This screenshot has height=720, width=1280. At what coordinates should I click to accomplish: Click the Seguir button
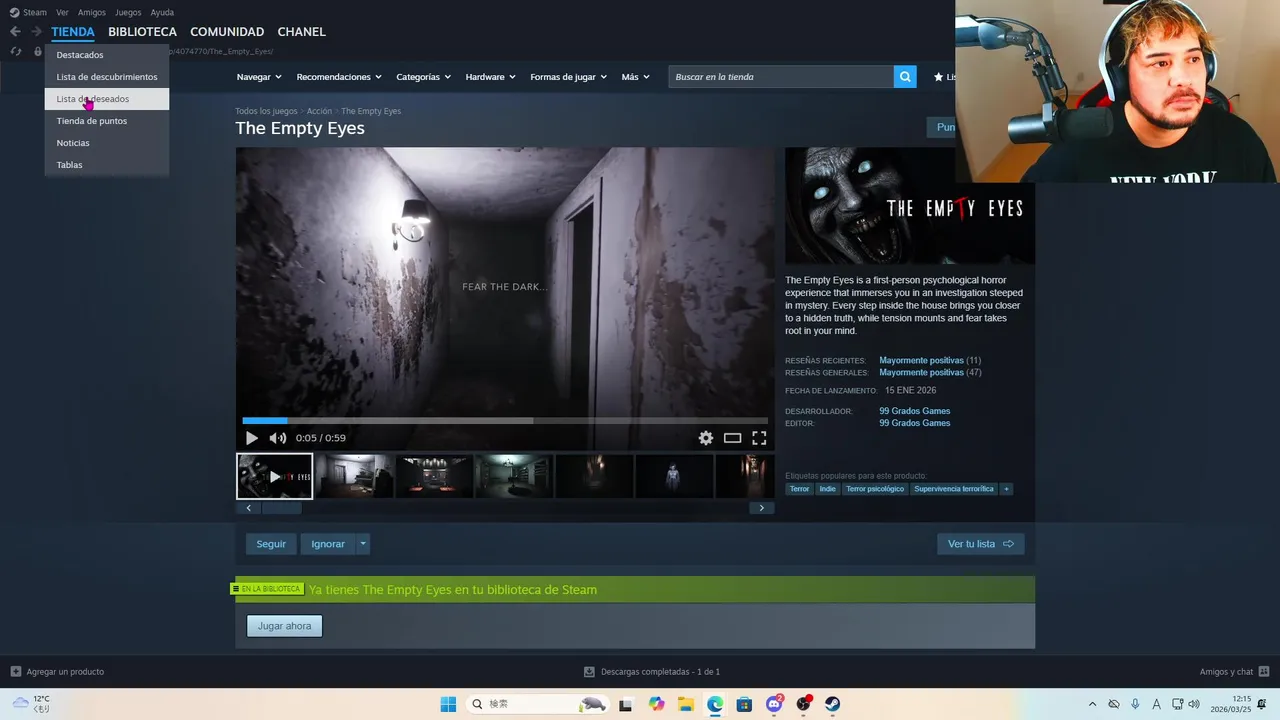pyautogui.click(x=271, y=544)
